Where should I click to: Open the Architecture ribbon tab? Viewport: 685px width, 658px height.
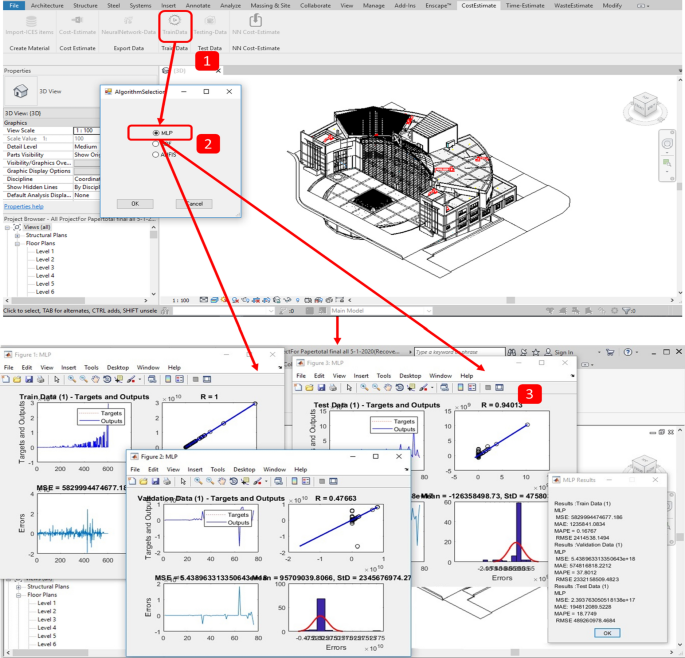pos(47,5)
